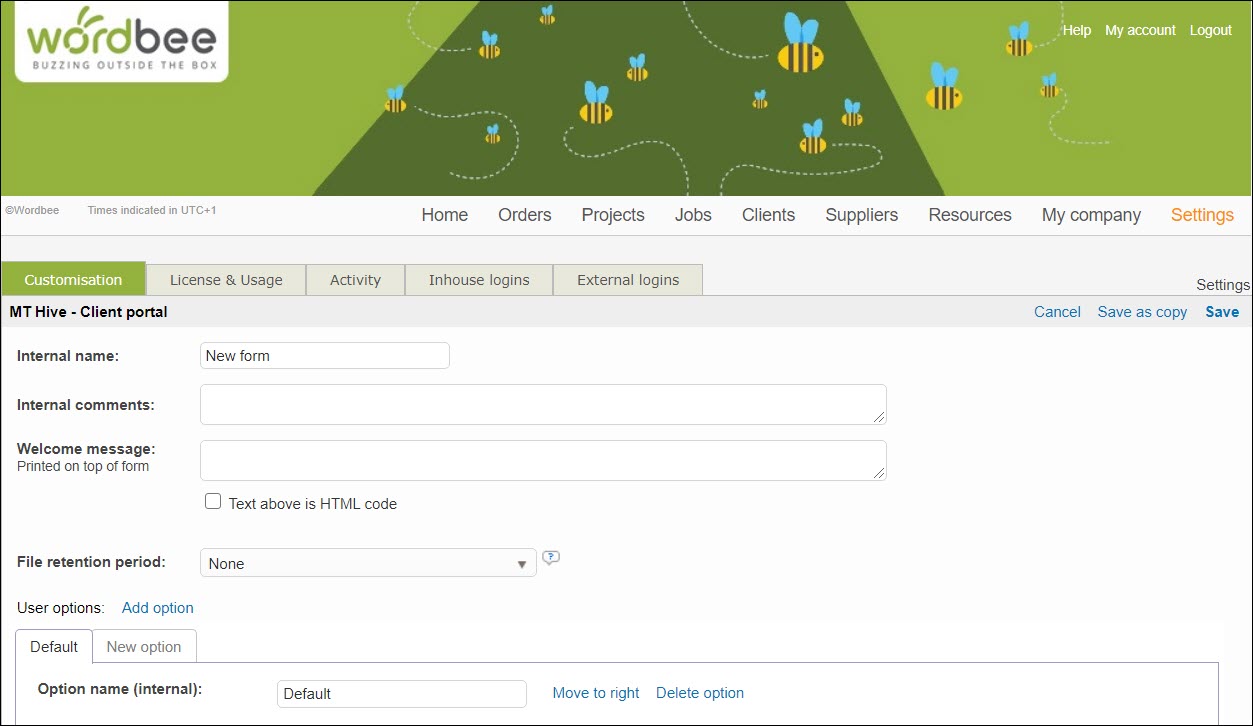1253x726 pixels.
Task: Click the Add option link
Action: pos(158,608)
